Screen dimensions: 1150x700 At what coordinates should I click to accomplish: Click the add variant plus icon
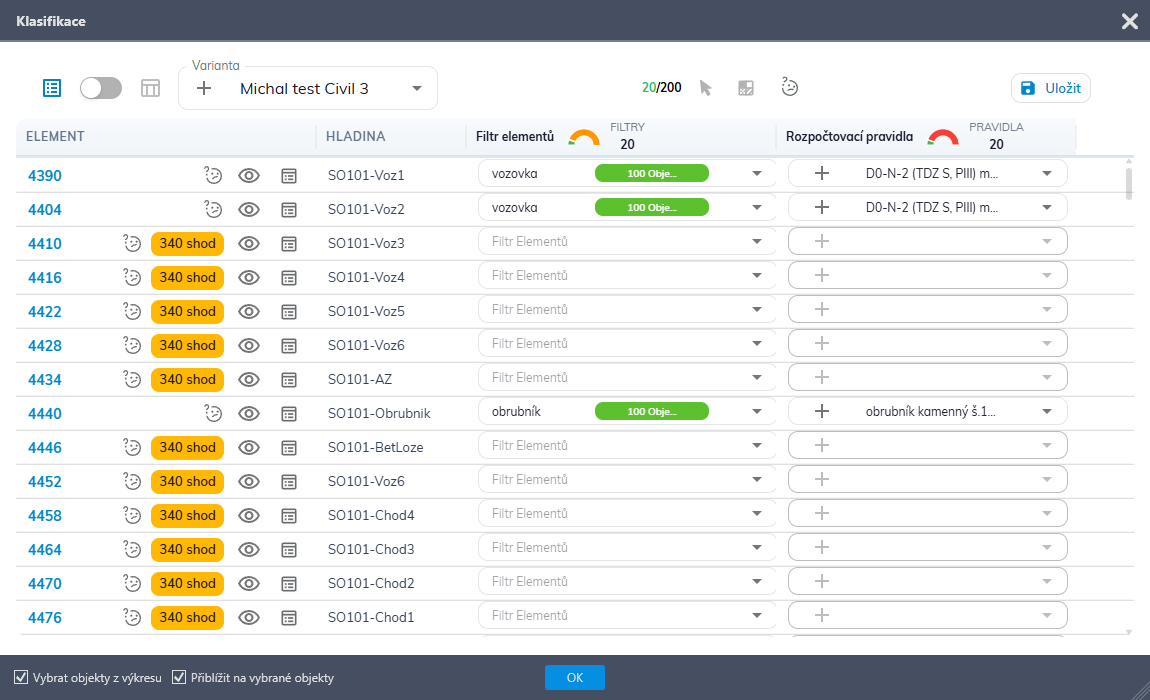click(x=204, y=88)
